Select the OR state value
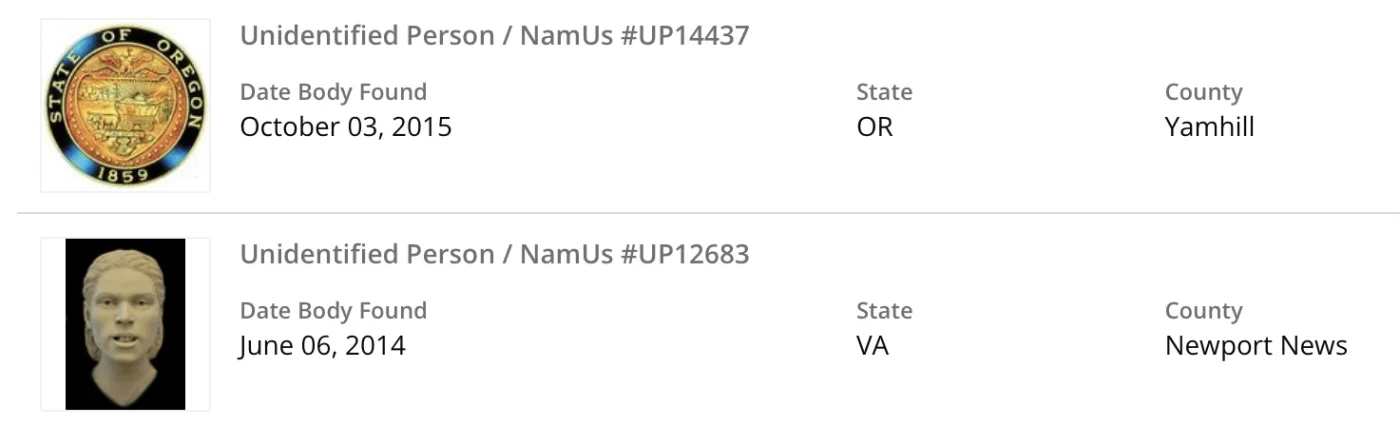 point(874,127)
